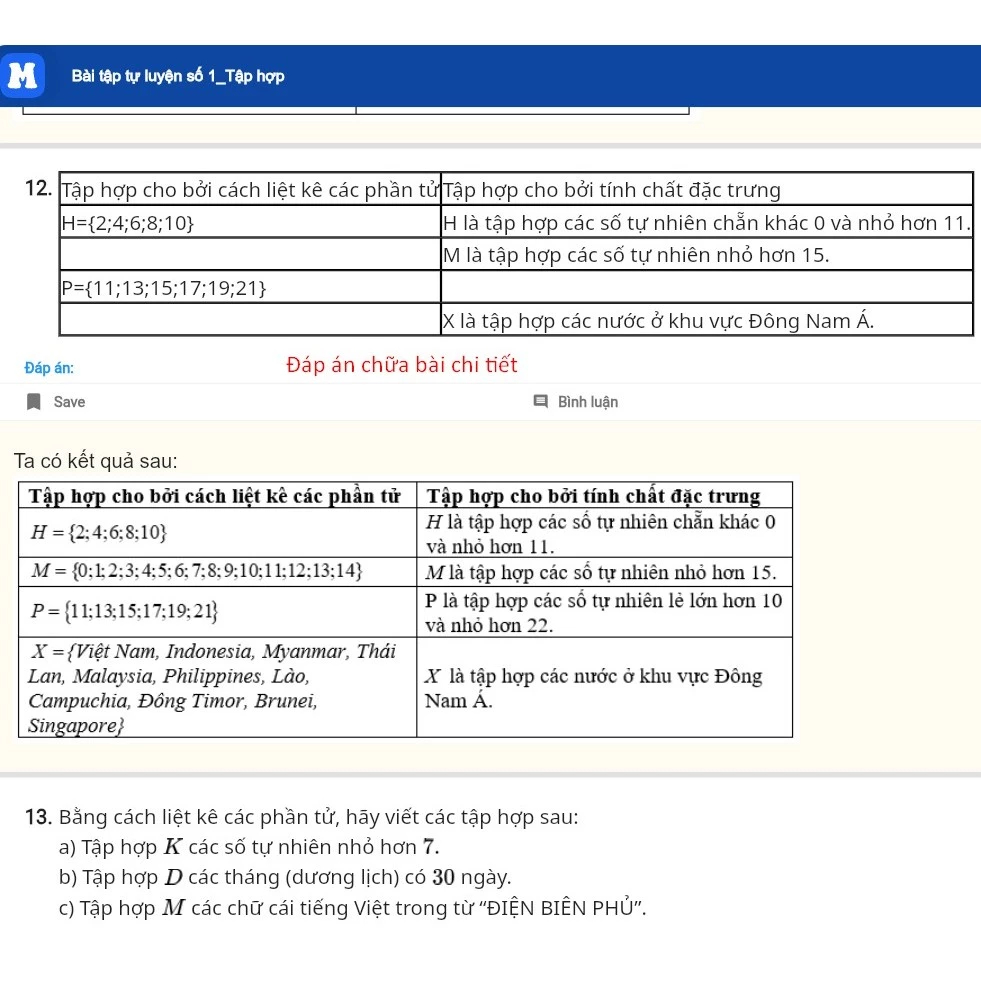Click the header title Bài tập tự luyện số 1_Tập hợp

coord(178,76)
